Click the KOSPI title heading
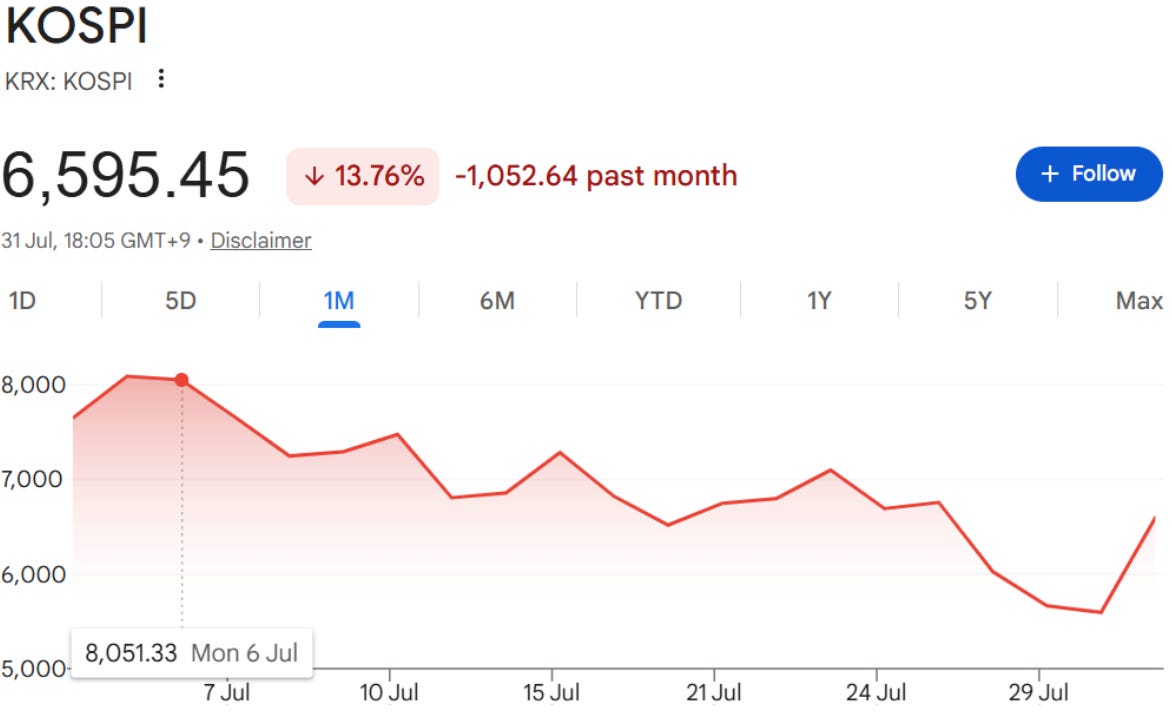Viewport: 1172px width, 718px height. [76, 25]
